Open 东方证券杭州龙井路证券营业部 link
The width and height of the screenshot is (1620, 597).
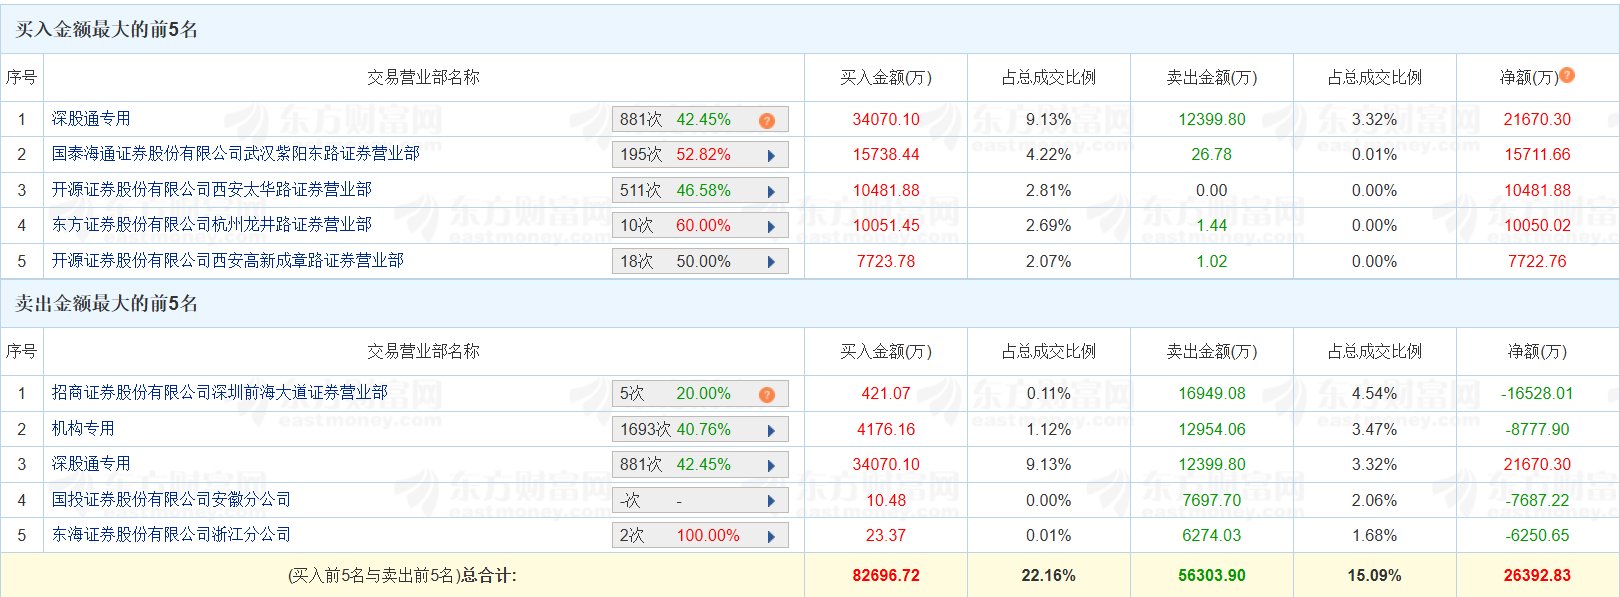tap(212, 225)
